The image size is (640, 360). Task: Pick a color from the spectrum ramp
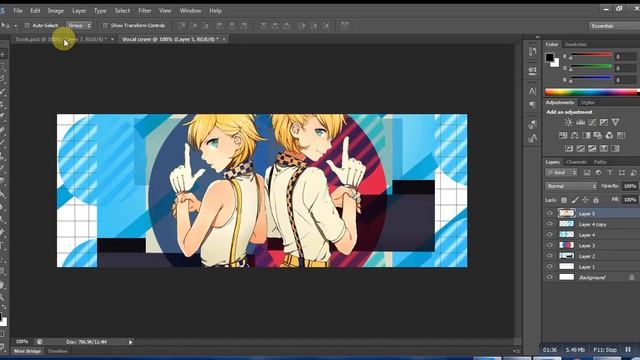coord(591,92)
